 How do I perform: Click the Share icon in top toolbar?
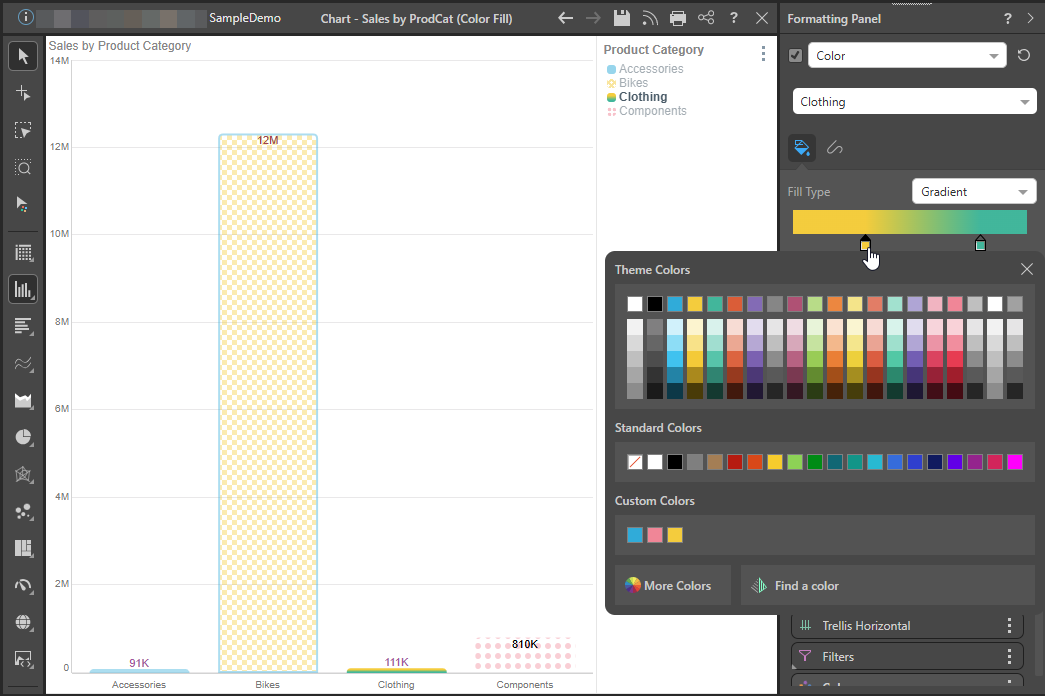(706, 18)
